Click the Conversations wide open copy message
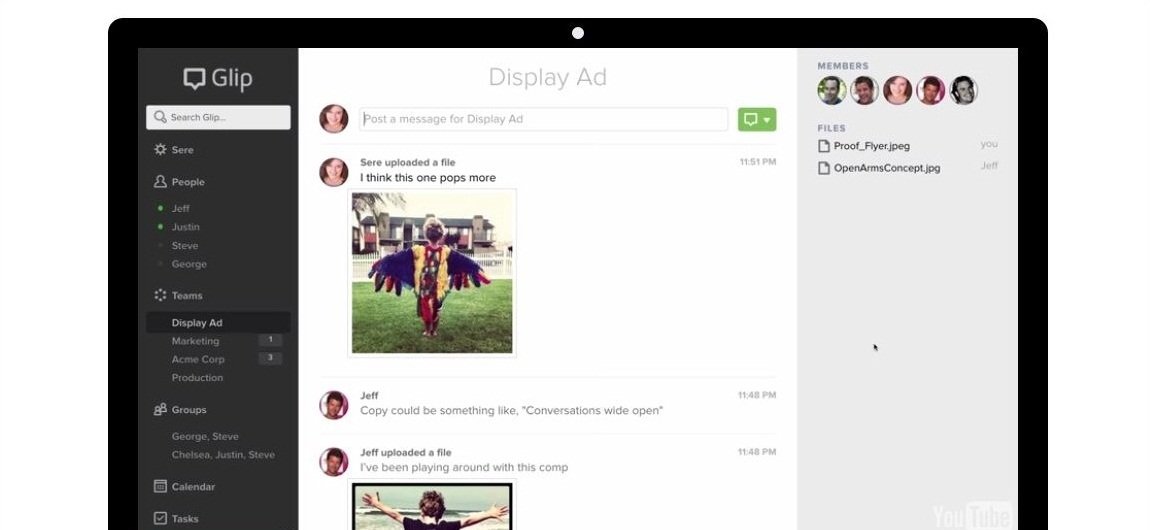The height and width of the screenshot is (530, 1150). (x=511, y=411)
